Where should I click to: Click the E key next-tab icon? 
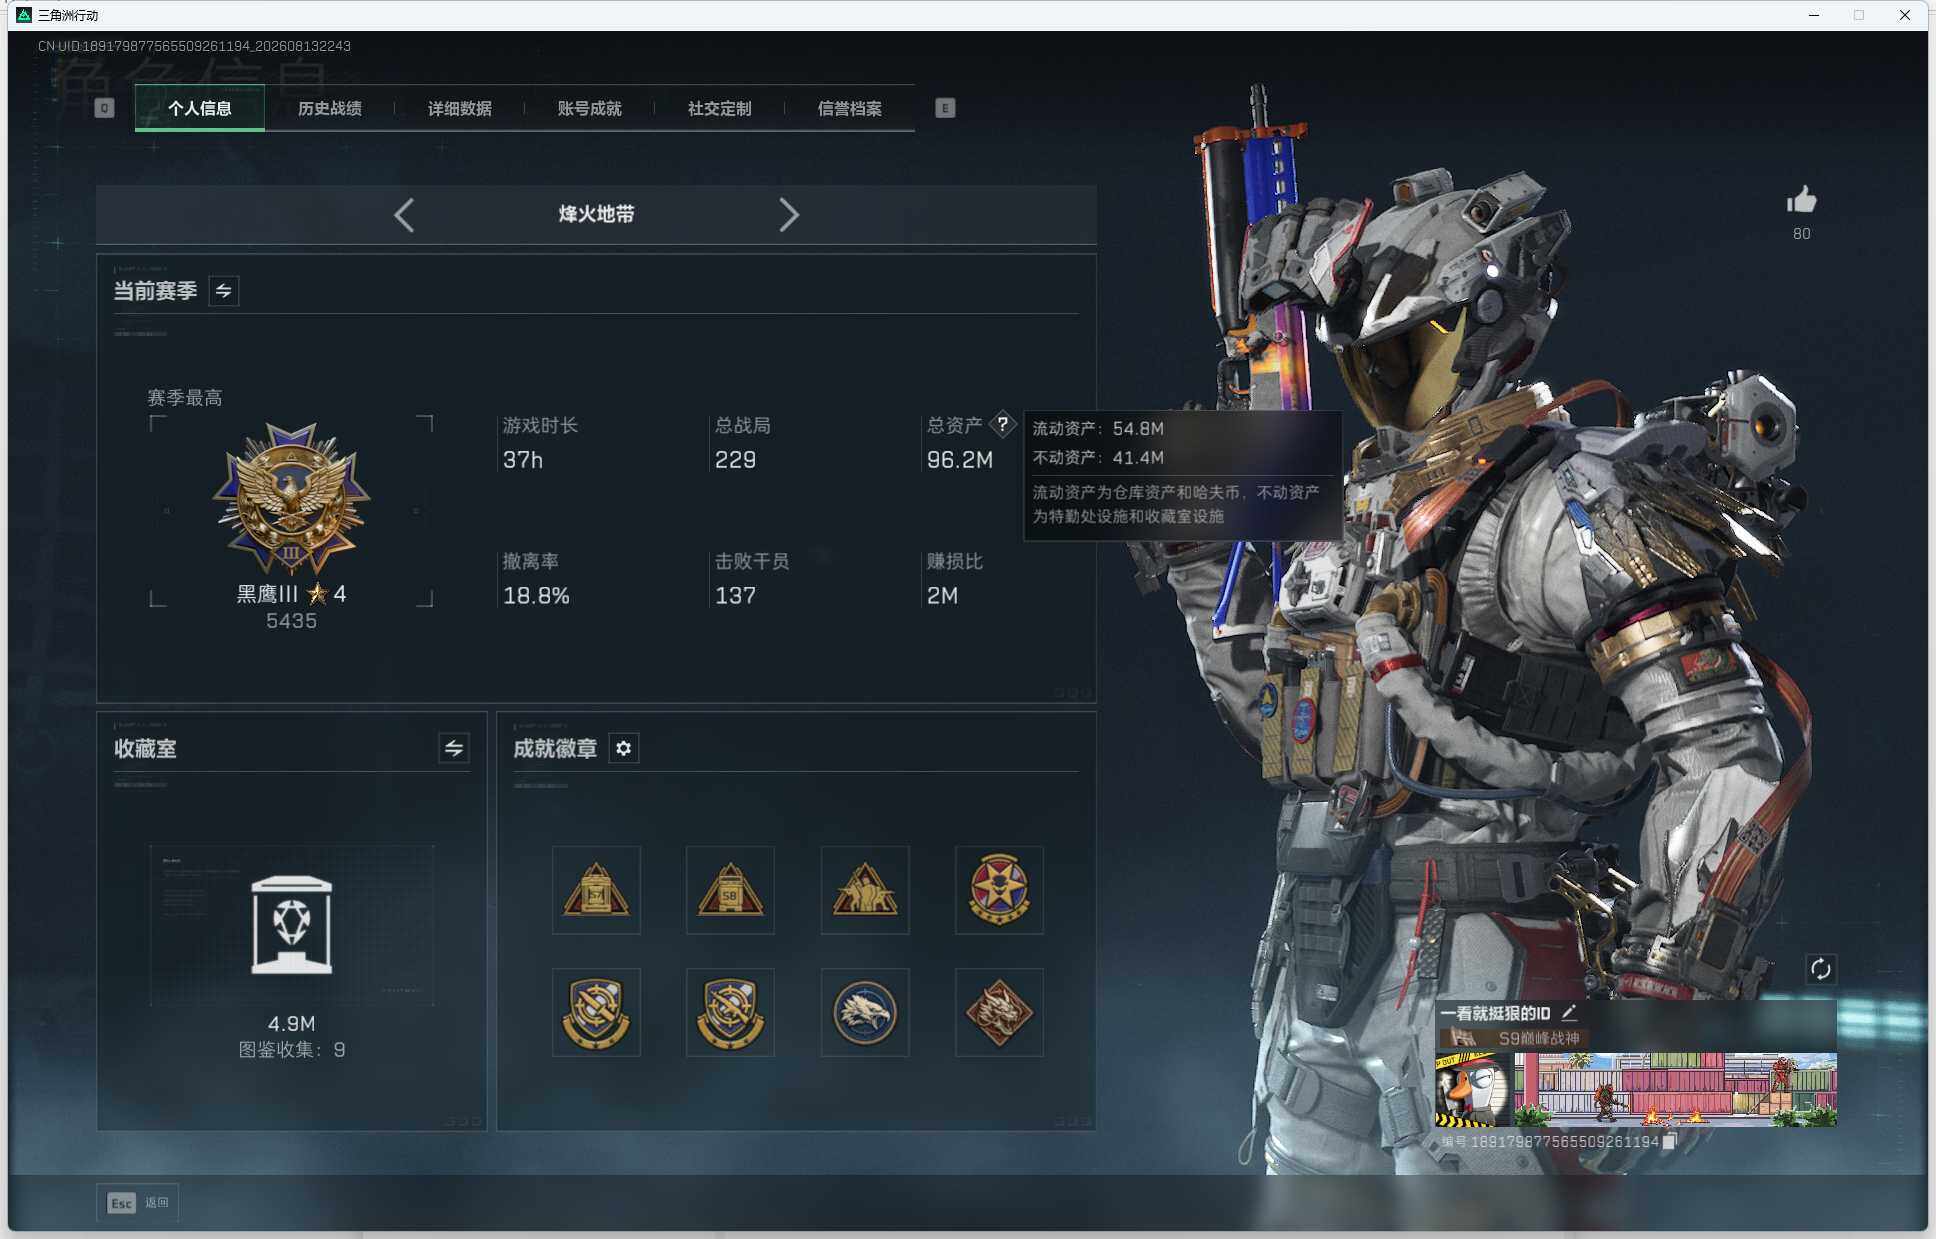(x=945, y=108)
